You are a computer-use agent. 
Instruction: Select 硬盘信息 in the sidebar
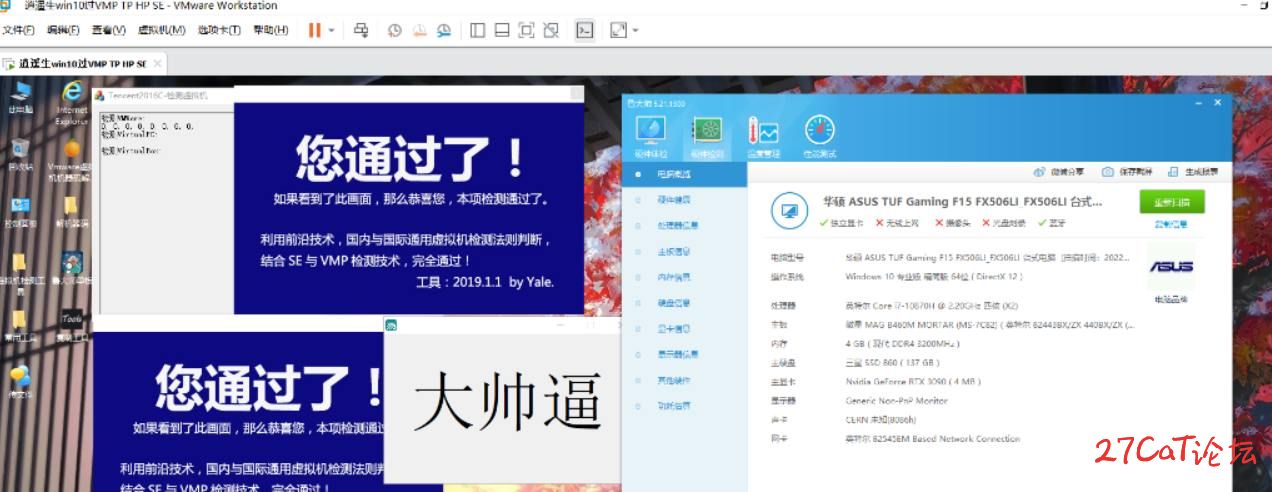(684, 303)
